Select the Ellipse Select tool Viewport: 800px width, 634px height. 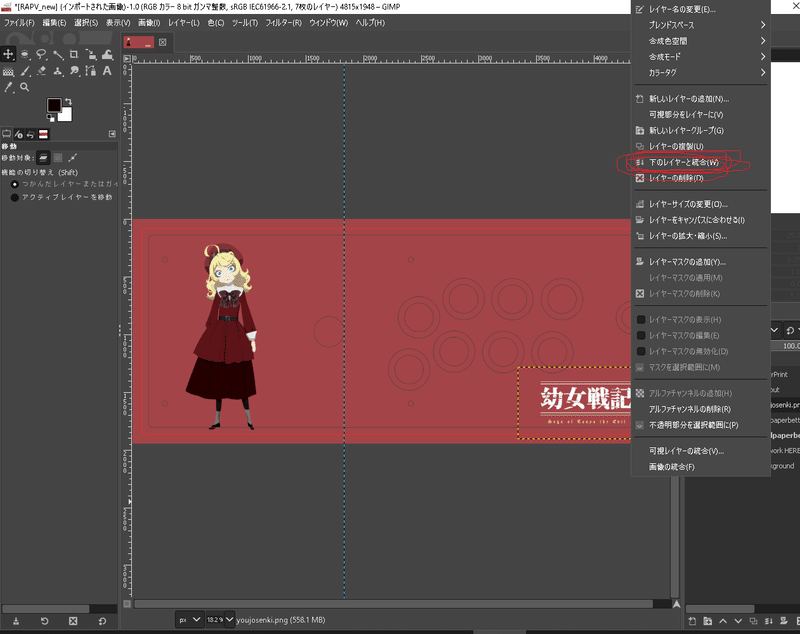(25, 55)
